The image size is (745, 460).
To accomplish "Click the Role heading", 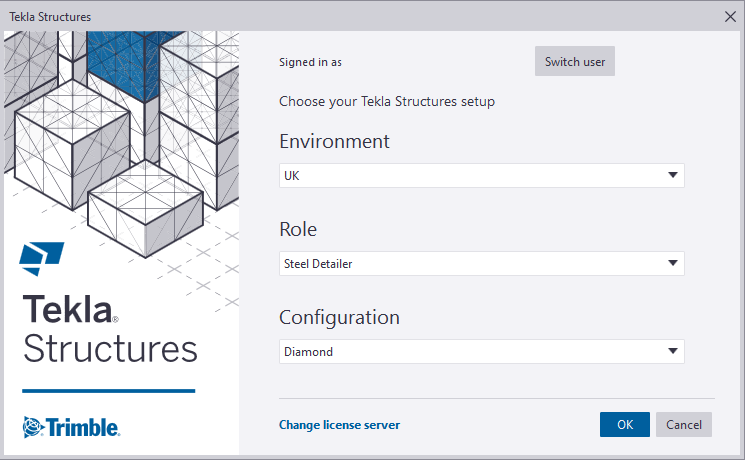I will point(298,230).
